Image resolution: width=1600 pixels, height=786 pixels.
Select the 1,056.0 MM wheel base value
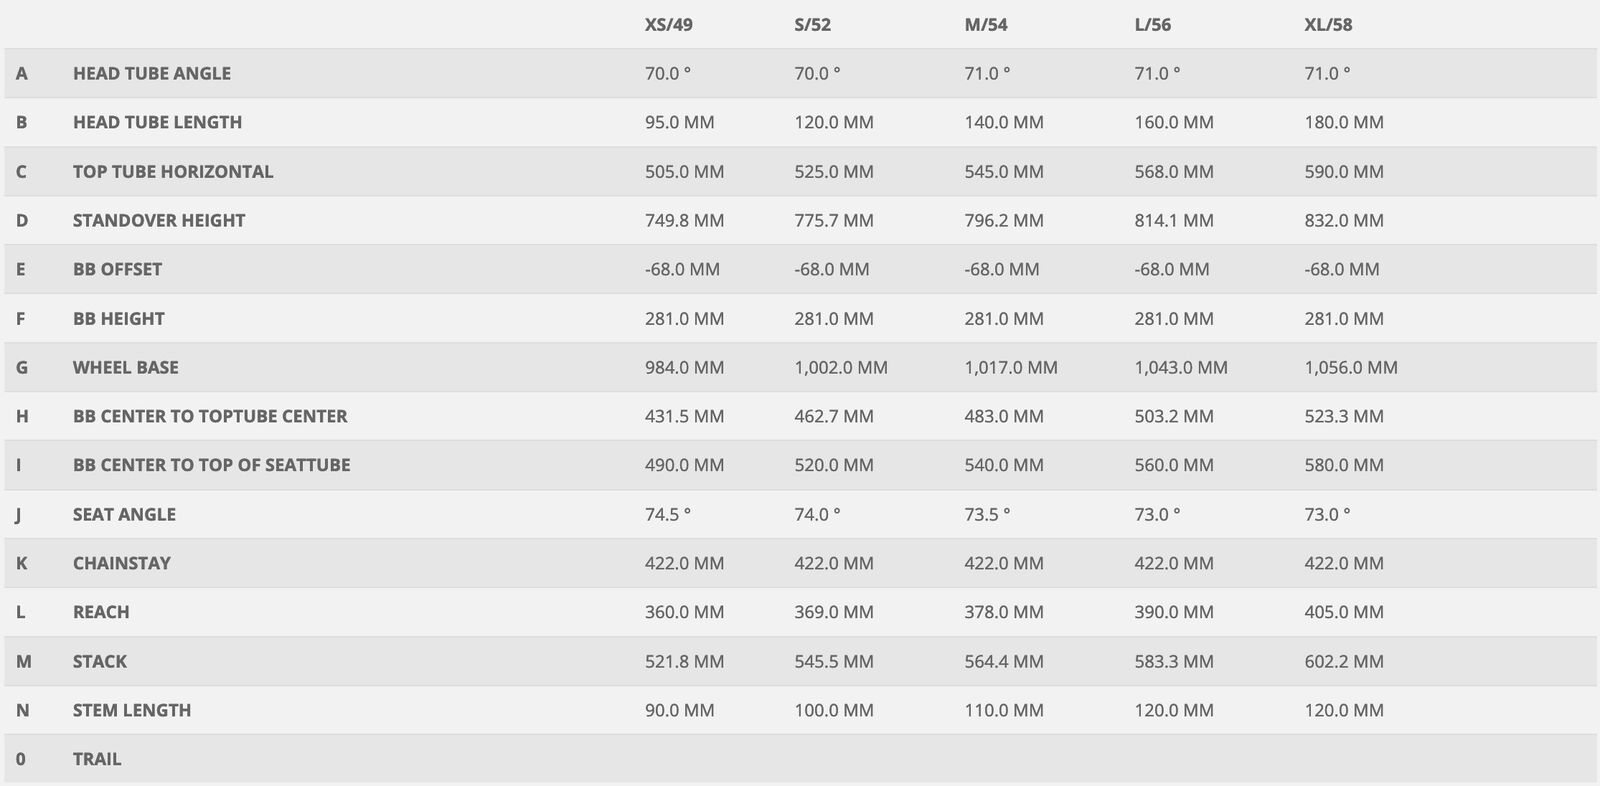(x=1350, y=367)
